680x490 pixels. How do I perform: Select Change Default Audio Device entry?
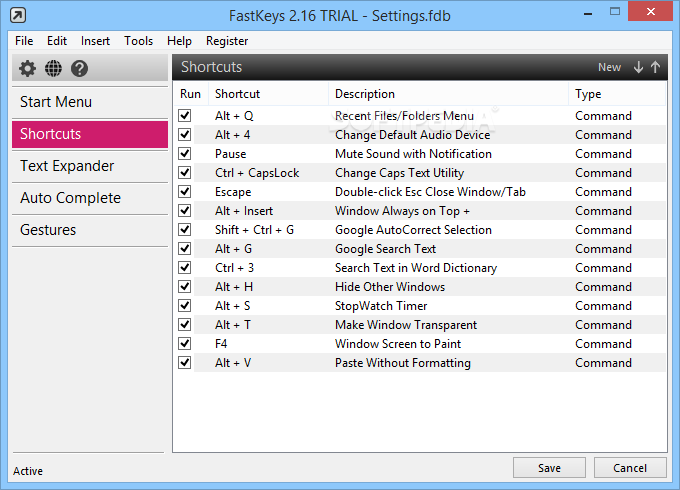click(x=421, y=134)
